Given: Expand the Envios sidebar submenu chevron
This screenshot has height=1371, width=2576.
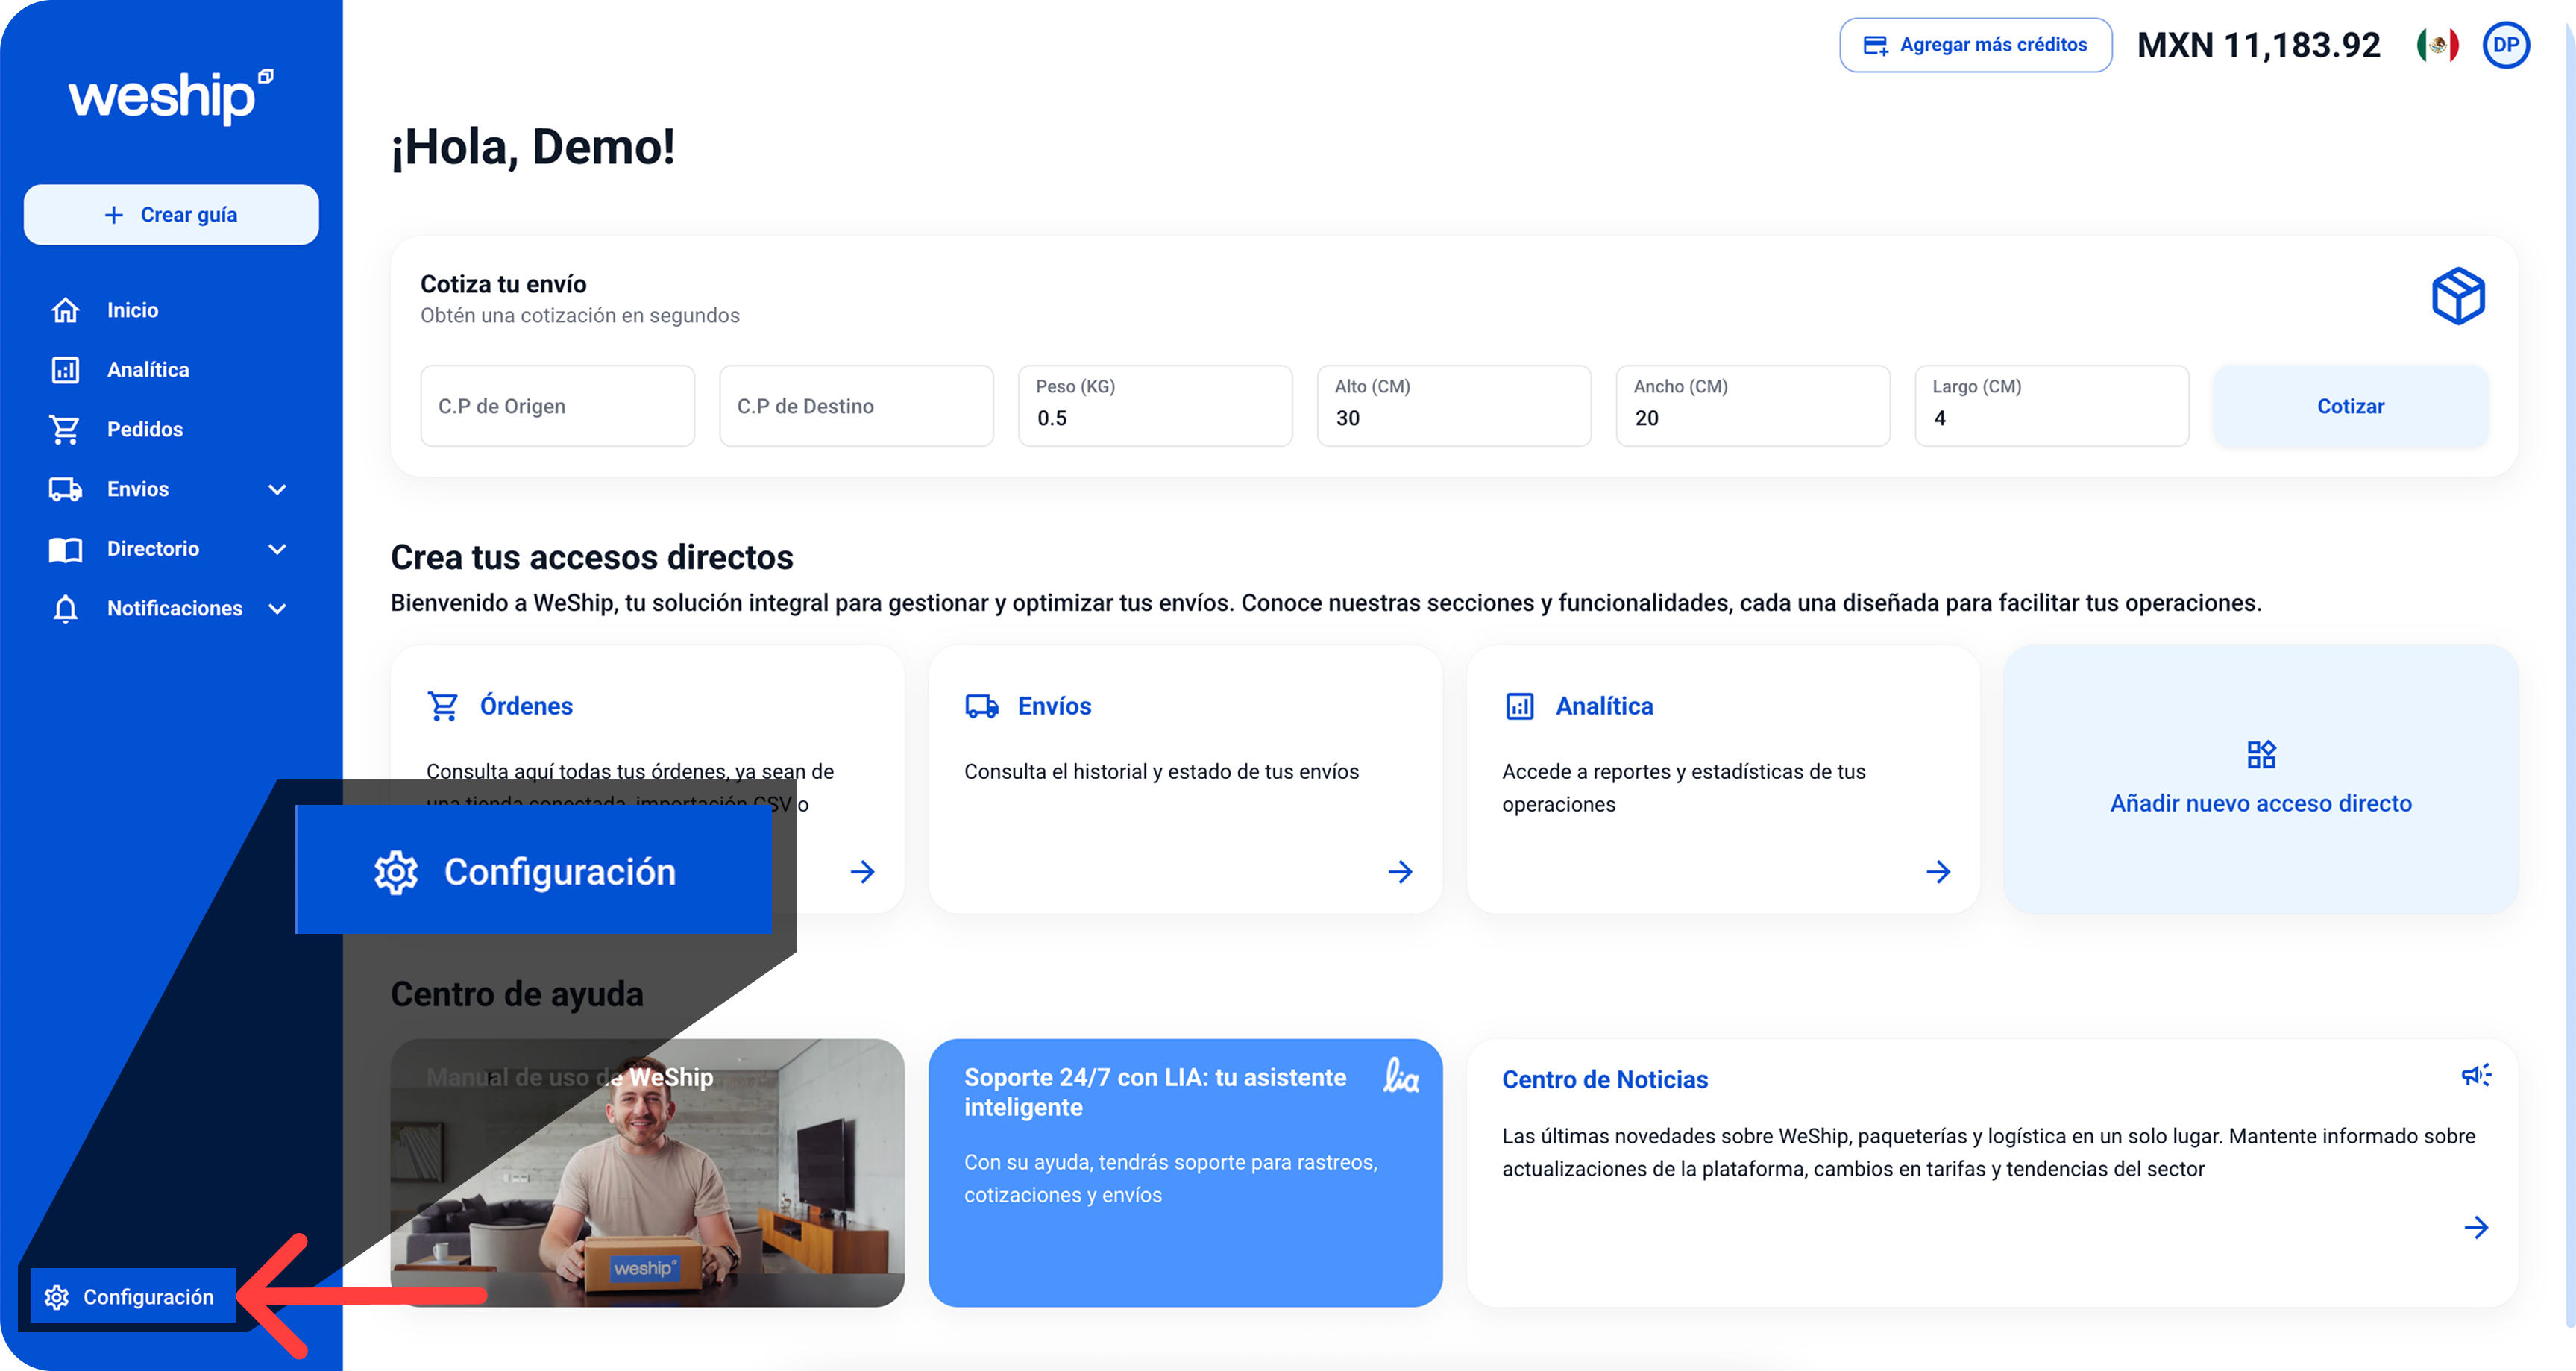Looking at the screenshot, I should point(278,489).
